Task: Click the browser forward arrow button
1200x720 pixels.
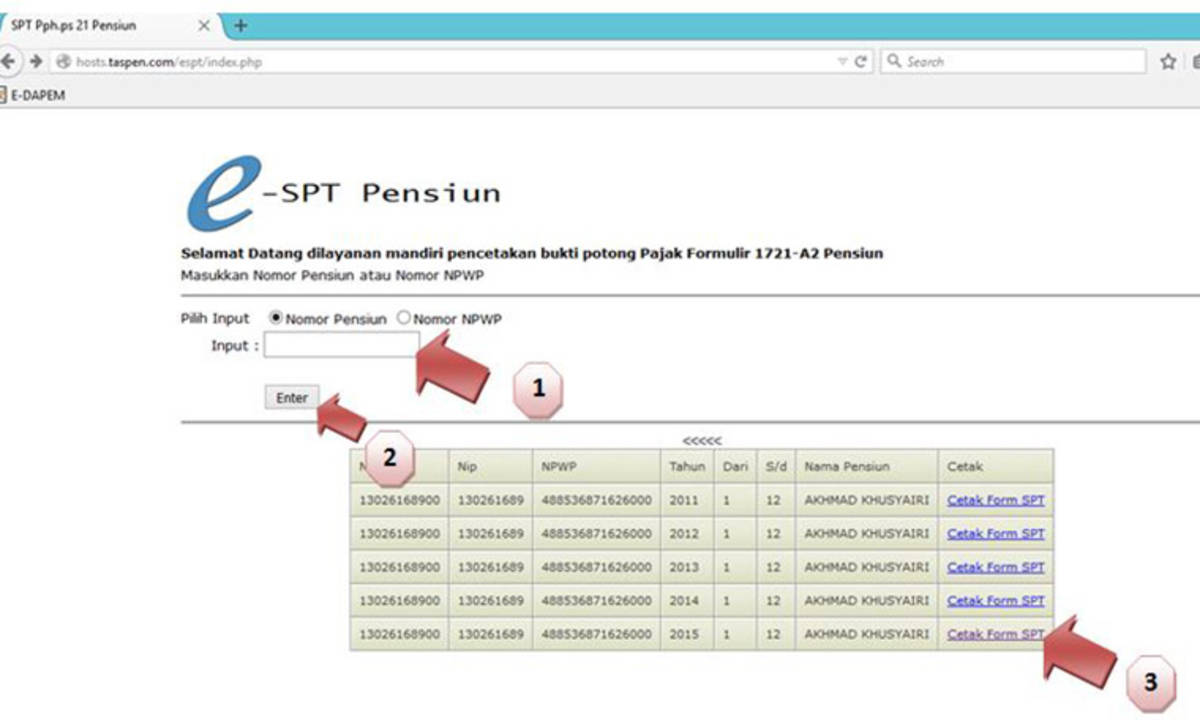Action: (36, 61)
